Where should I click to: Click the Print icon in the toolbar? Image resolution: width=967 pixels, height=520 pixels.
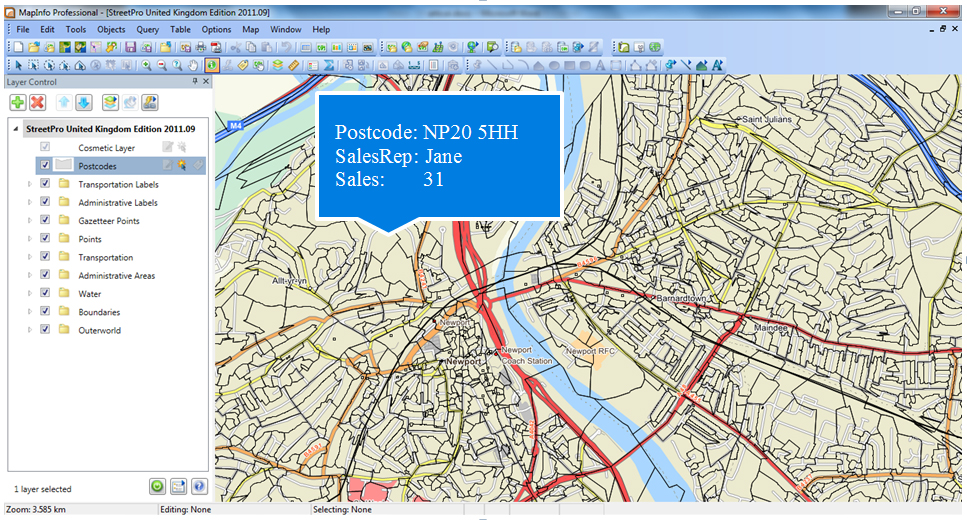[200, 47]
